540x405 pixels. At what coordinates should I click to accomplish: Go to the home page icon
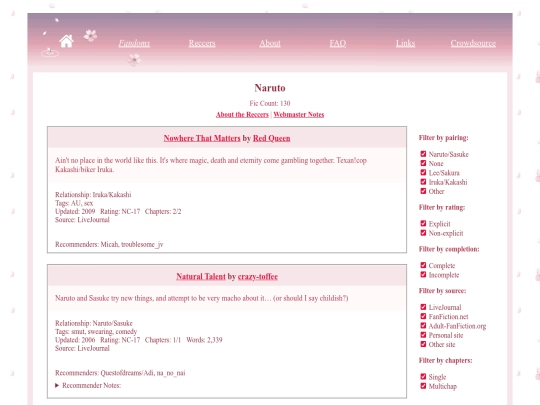click(66, 41)
